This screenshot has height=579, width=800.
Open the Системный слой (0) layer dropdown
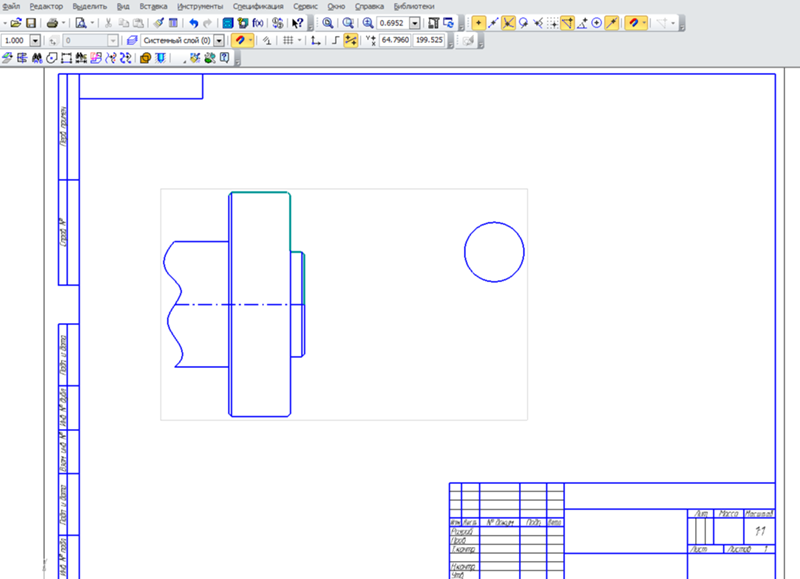[x=222, y=40]
